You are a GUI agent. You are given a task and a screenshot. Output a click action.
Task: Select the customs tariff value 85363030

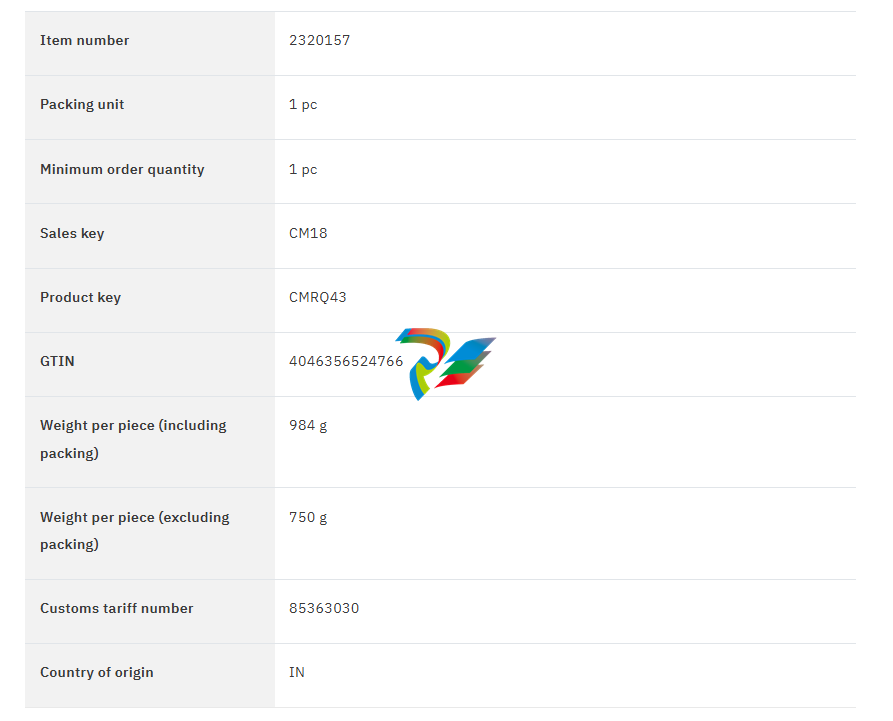pos(324,609)
